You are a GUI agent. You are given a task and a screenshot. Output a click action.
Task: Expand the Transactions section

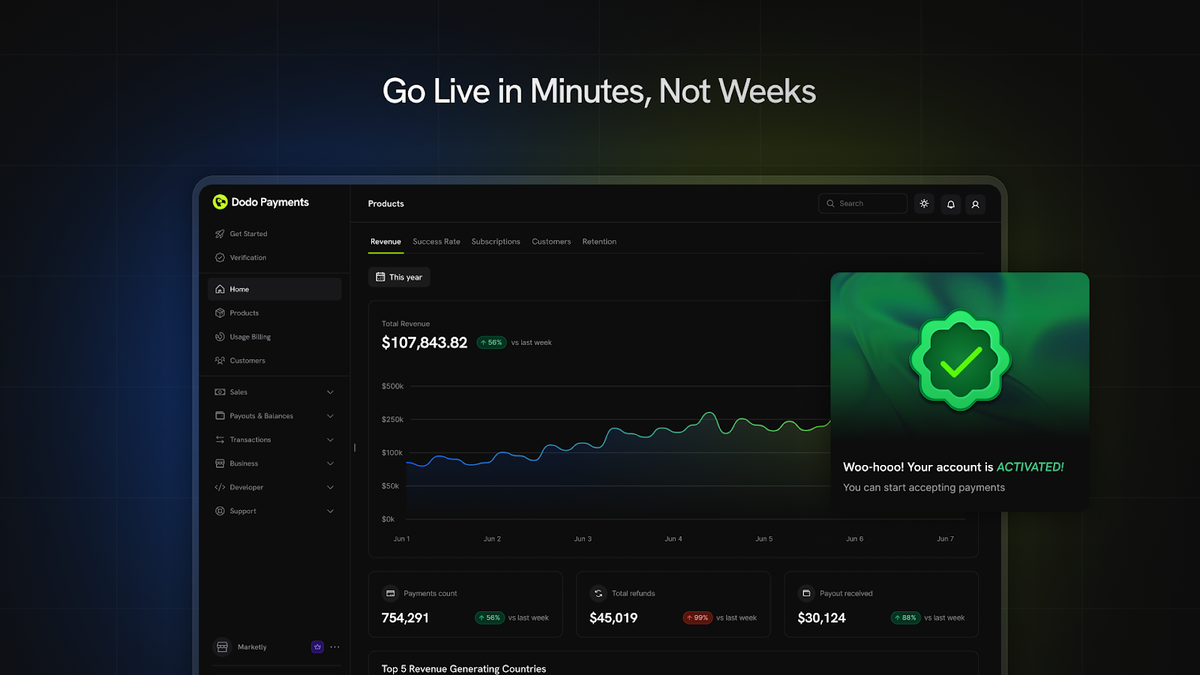[330, 440]
